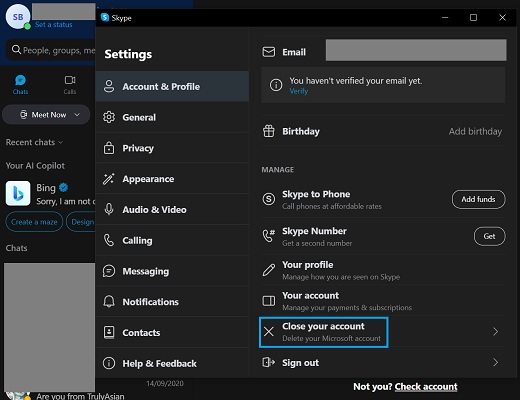Viewport: 520px width, 400px height.
Task: Open Messaging settings
Action: point(172,271)
